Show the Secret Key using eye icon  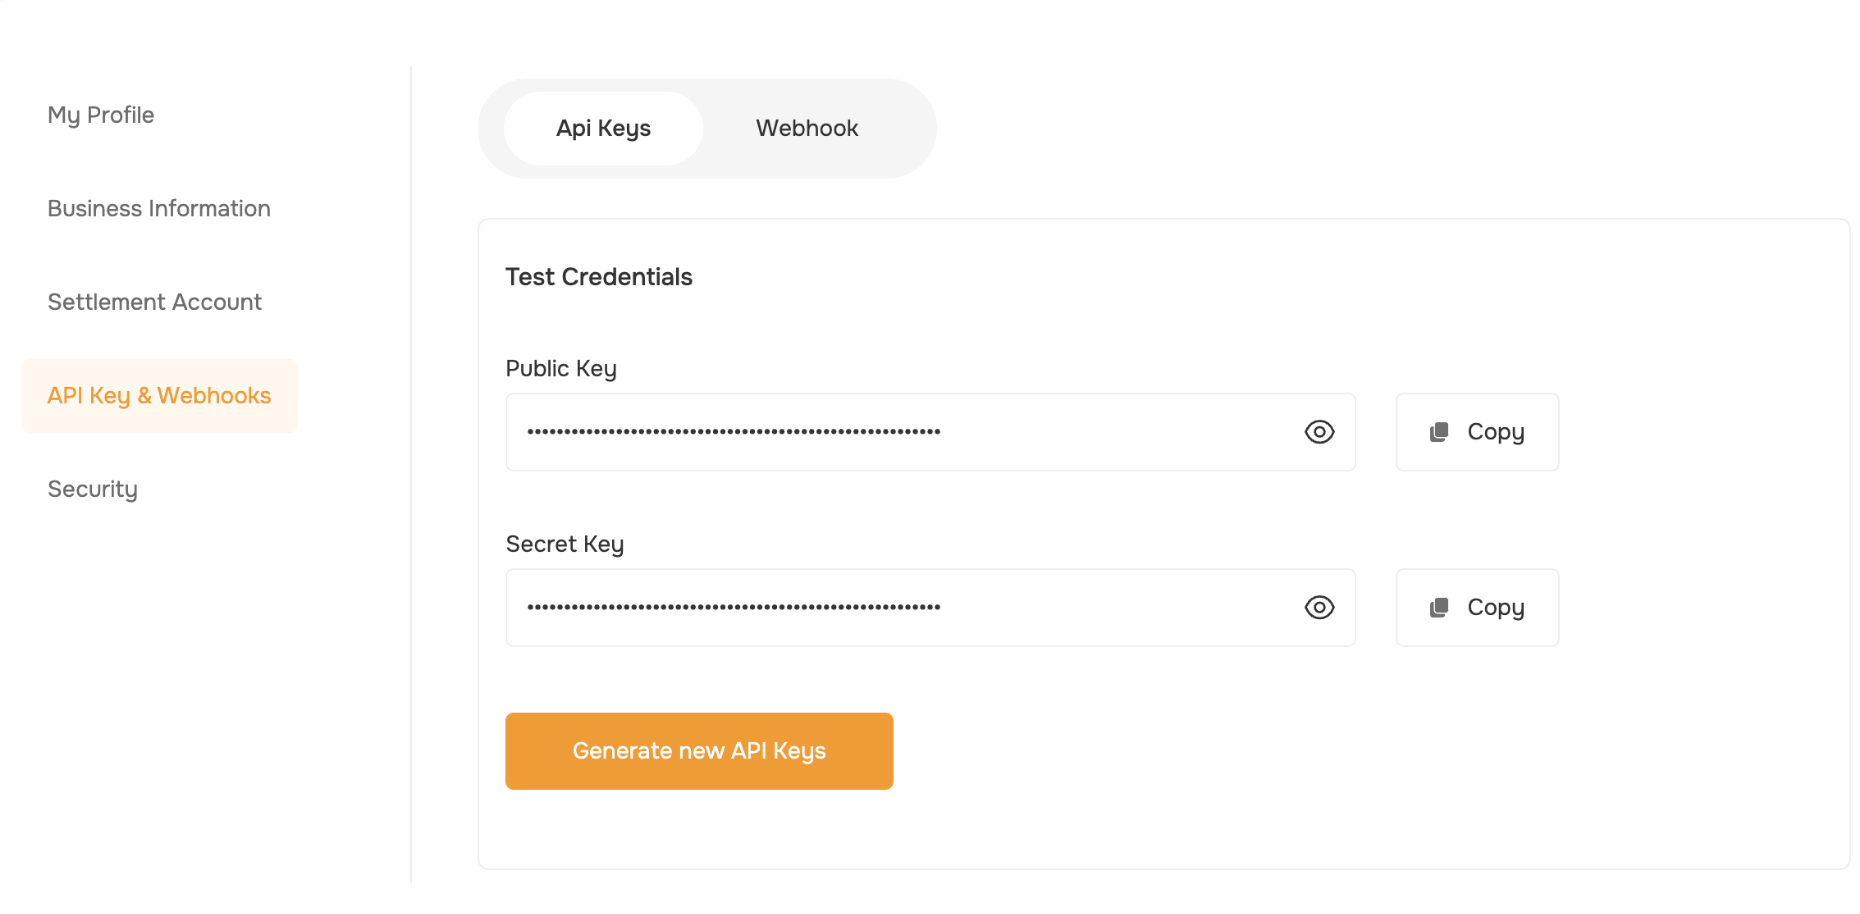pyautogui.click(x=1319, y=607)
